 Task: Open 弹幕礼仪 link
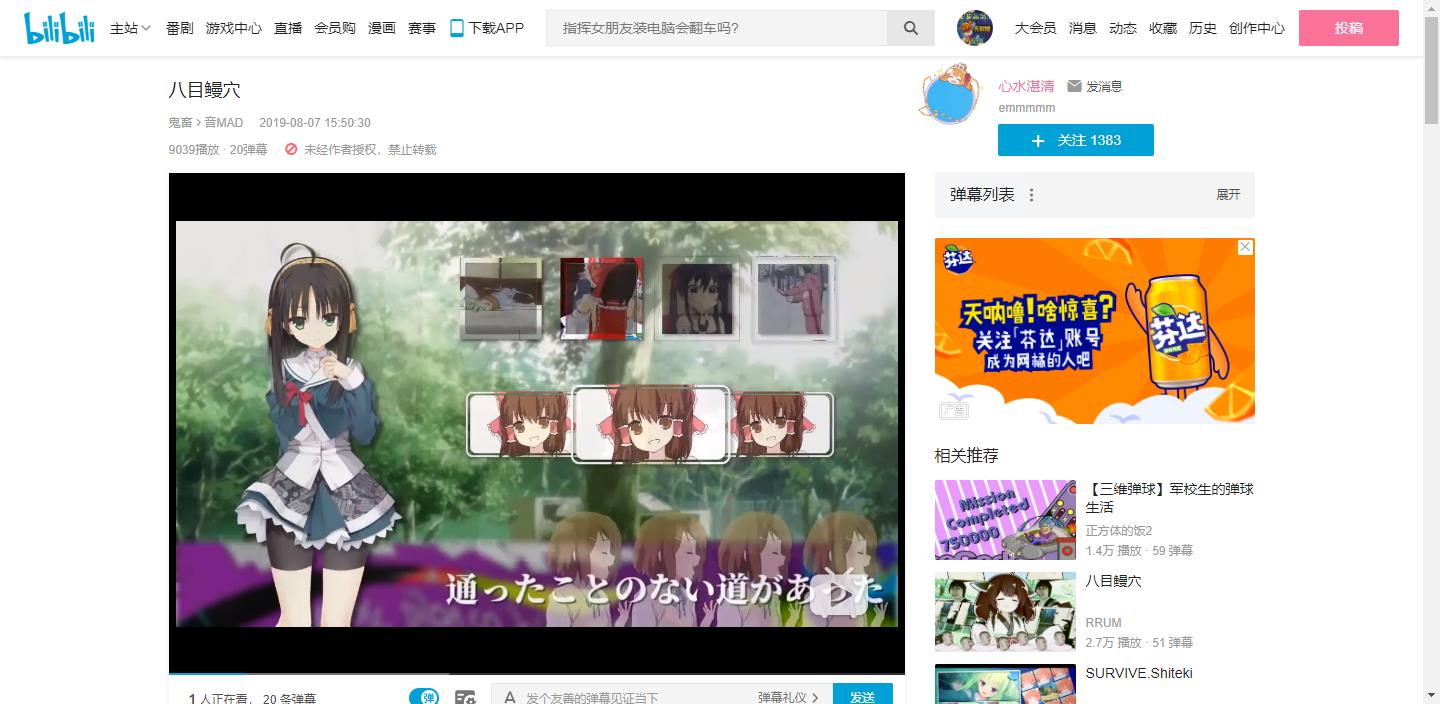(788, 697)
